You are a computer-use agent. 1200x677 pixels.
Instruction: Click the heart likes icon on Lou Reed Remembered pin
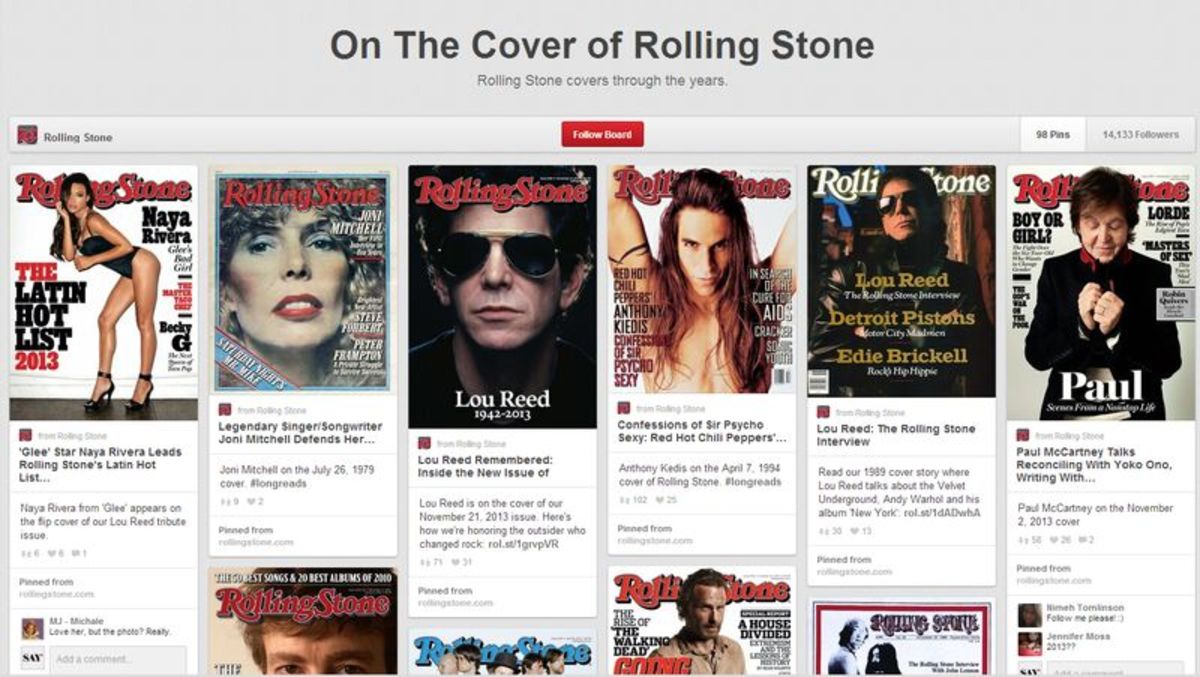pyautogui.click(x=454, y=563)
